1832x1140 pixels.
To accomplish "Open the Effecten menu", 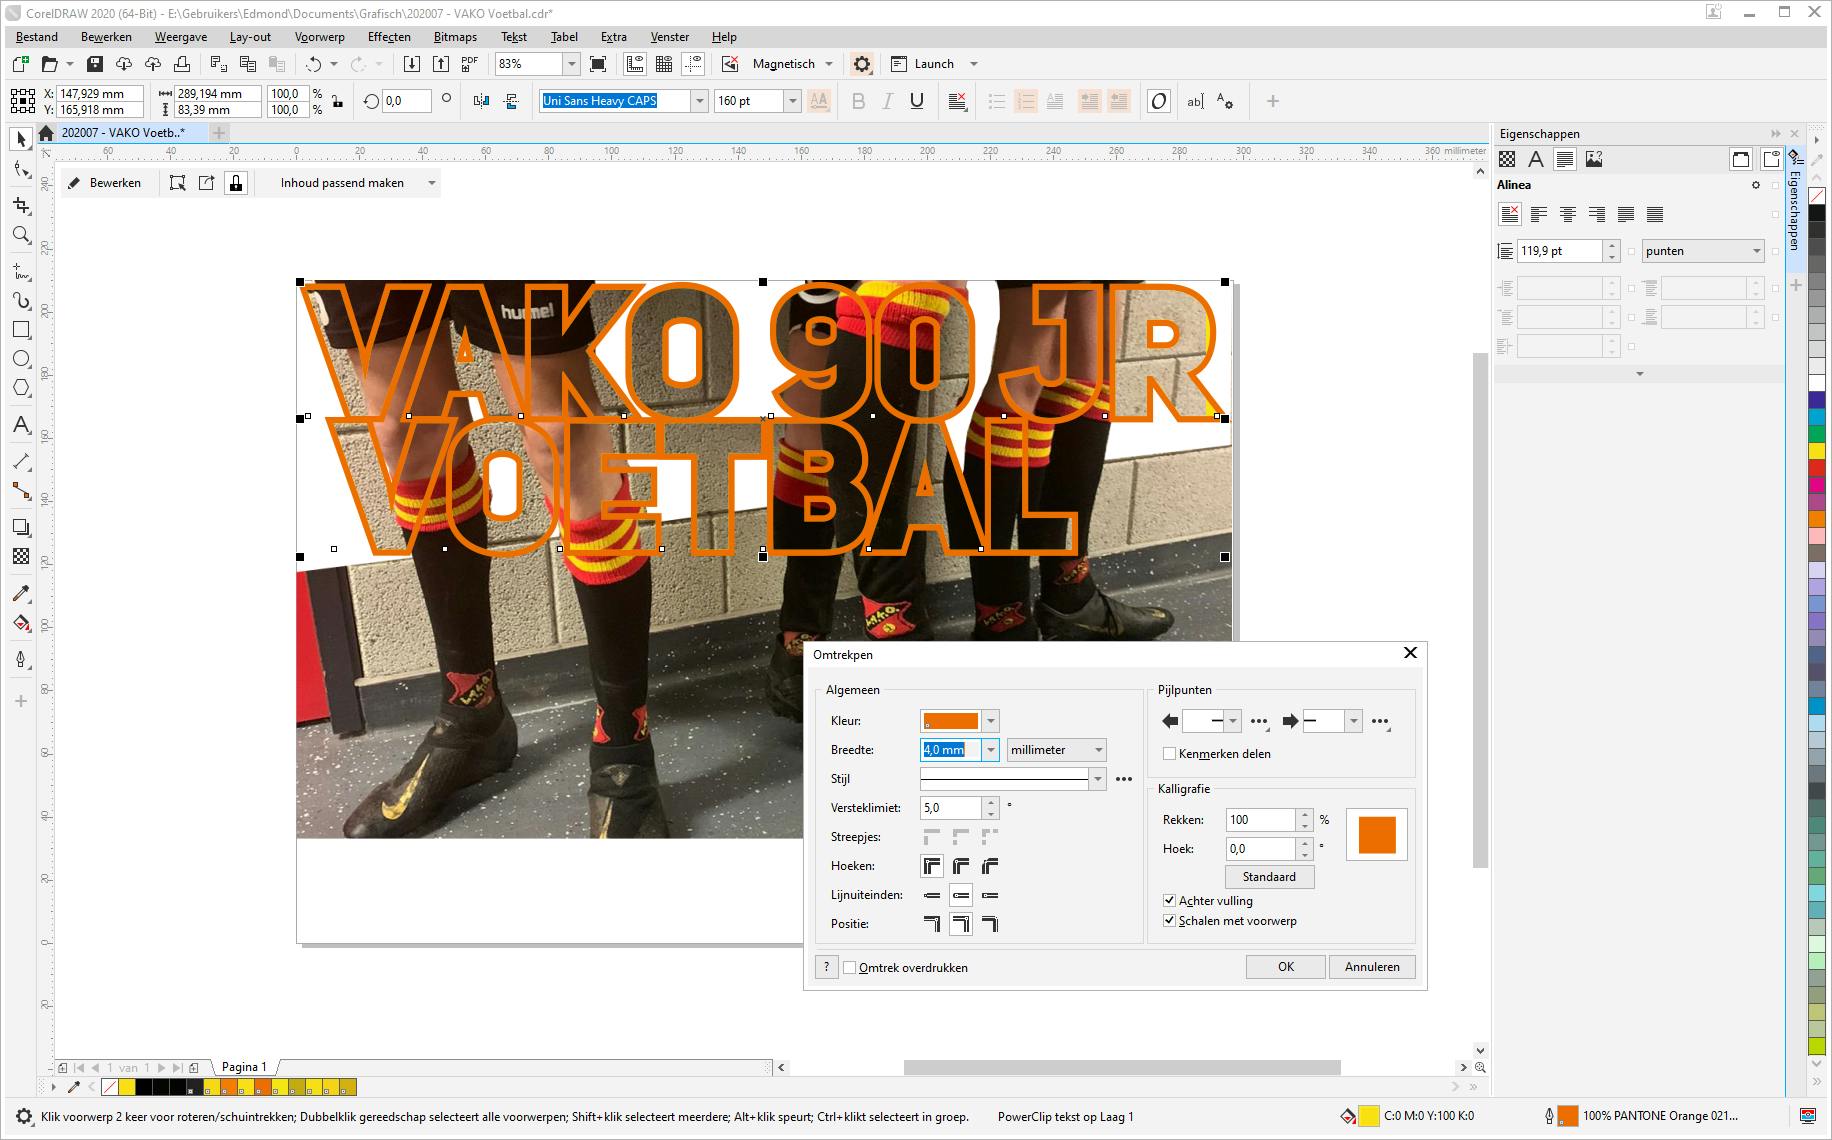I will click(389, 37).
